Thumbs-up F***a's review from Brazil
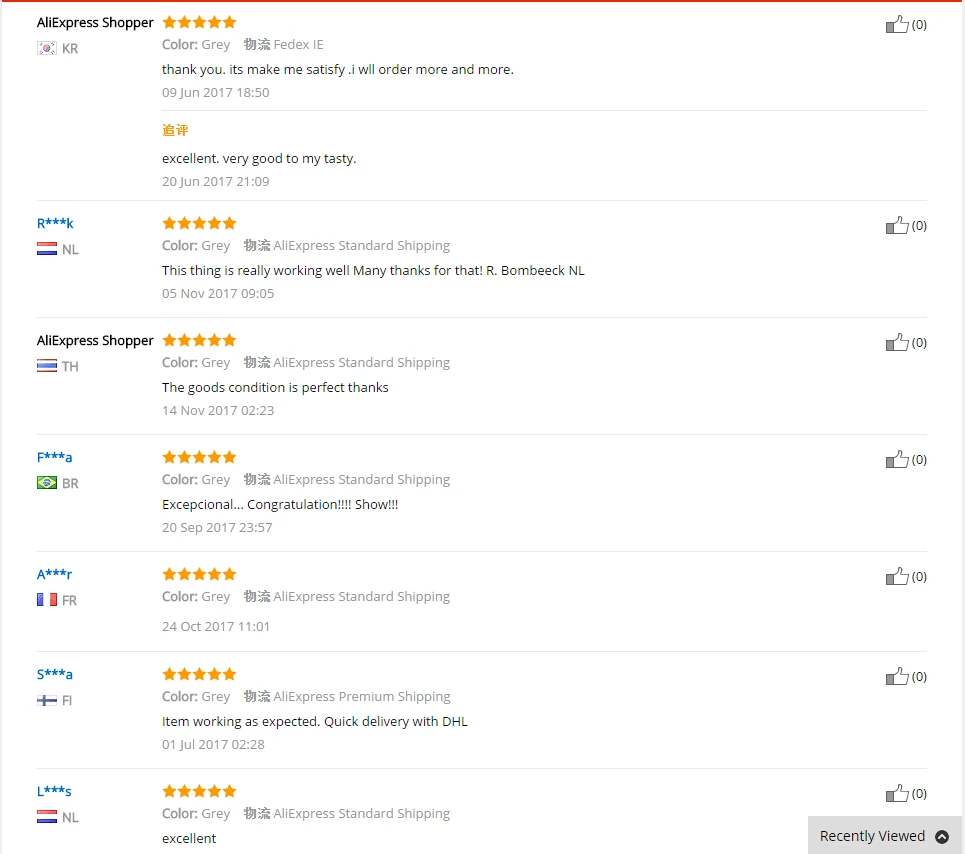The width and height of the screenshot is (965, 854). (x=897, y=460)
